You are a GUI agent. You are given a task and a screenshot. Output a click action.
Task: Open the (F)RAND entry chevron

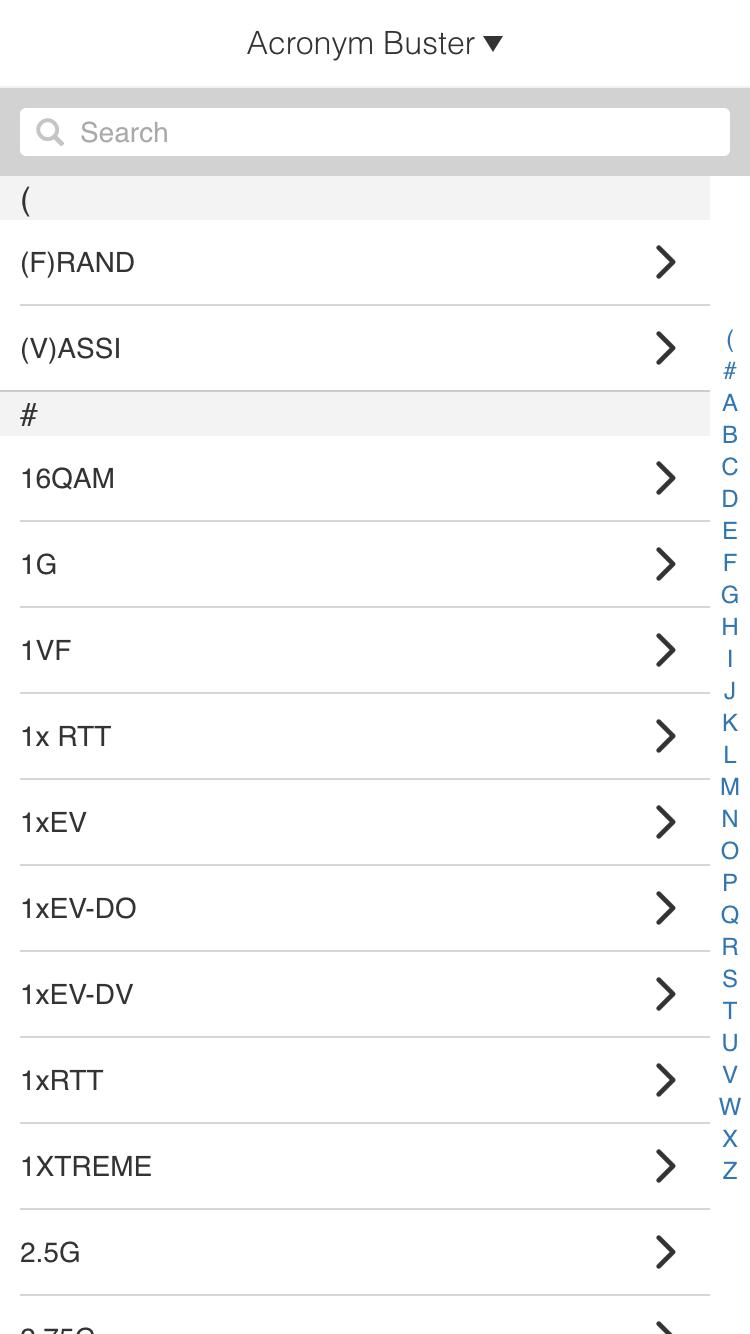click(666, 262)
